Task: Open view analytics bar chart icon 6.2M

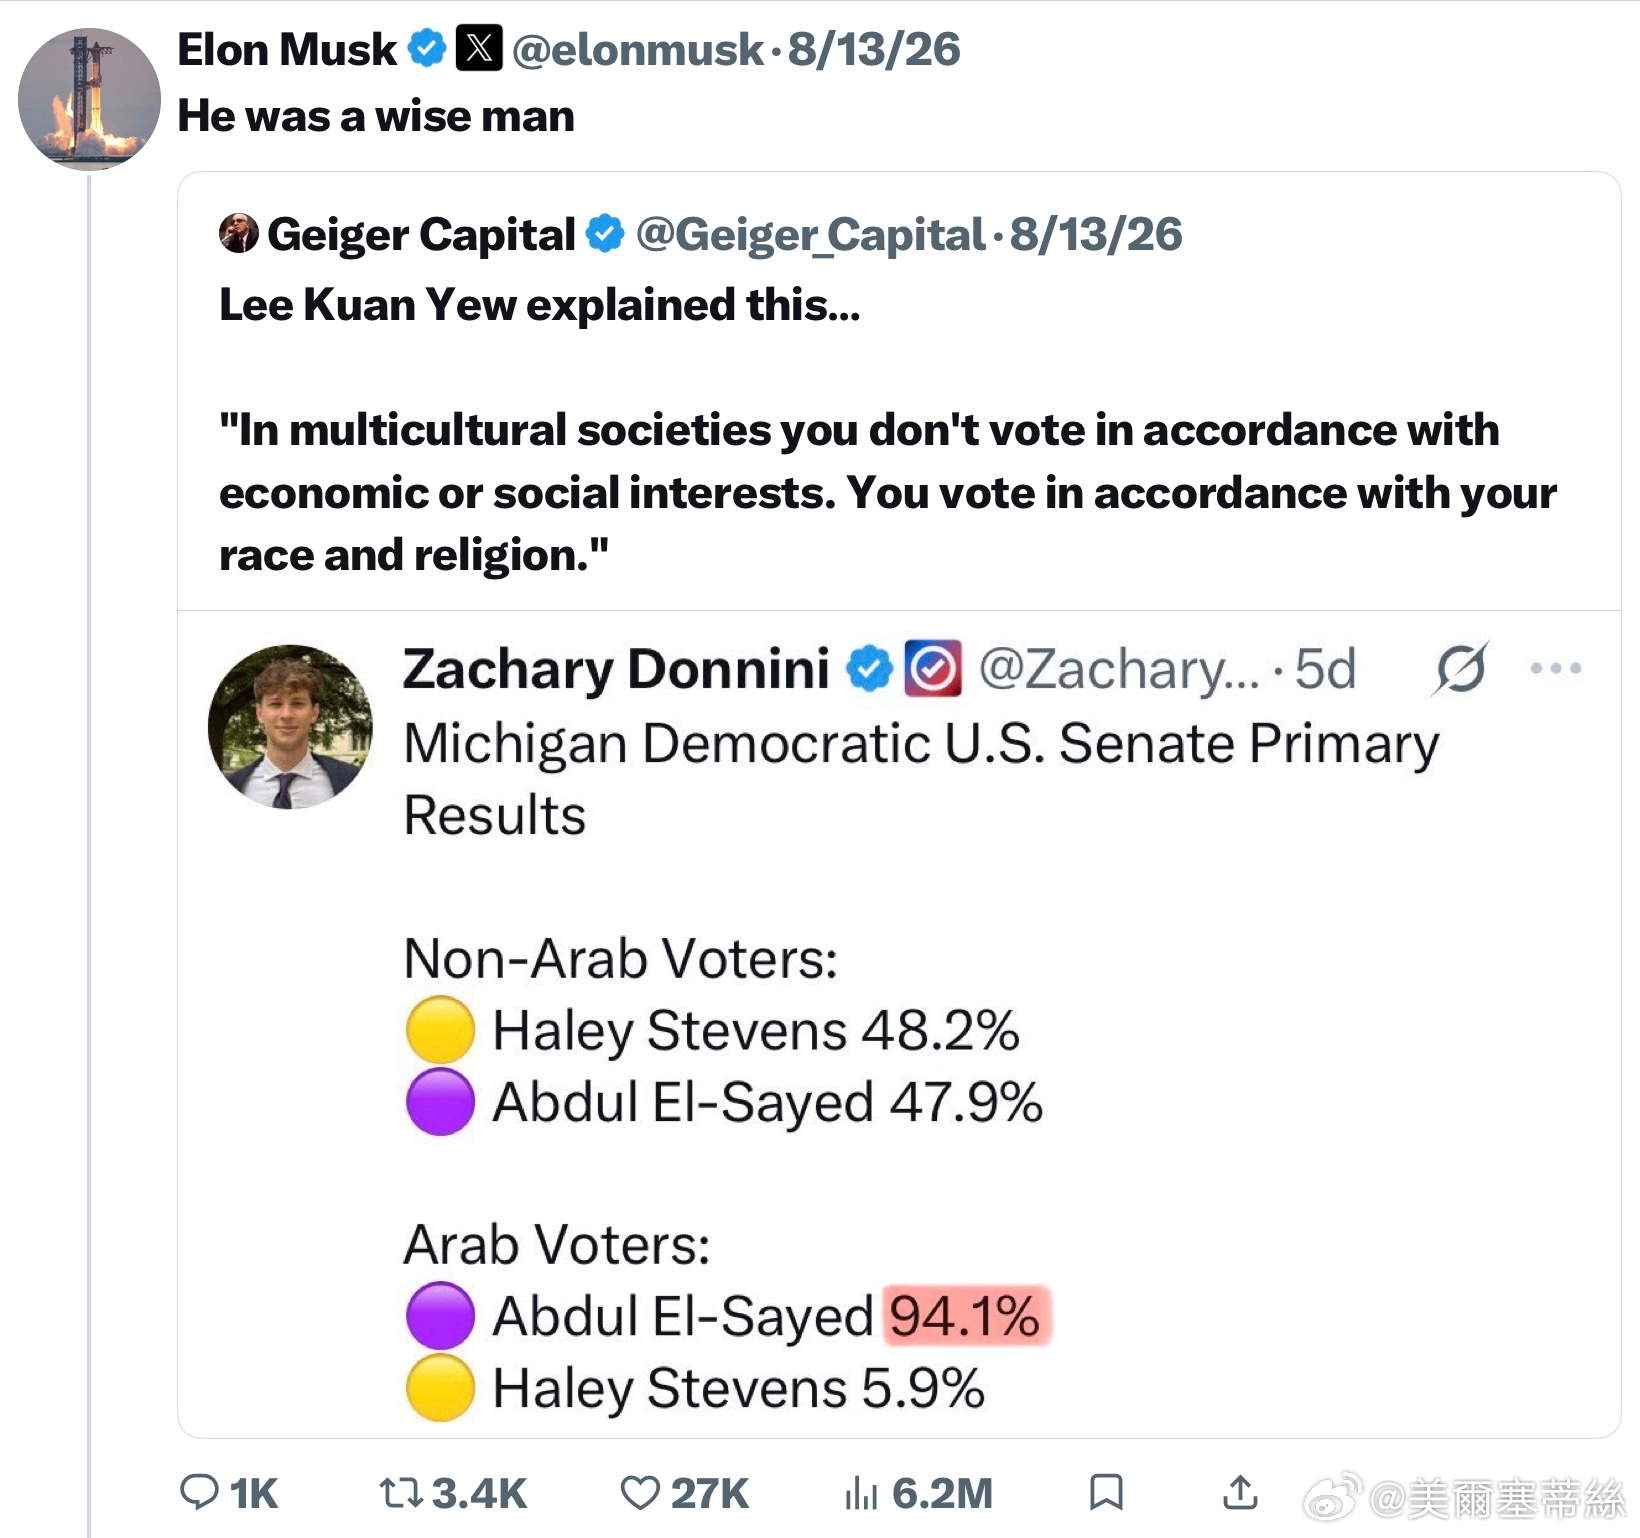Action: click(x=861, y=1493)
